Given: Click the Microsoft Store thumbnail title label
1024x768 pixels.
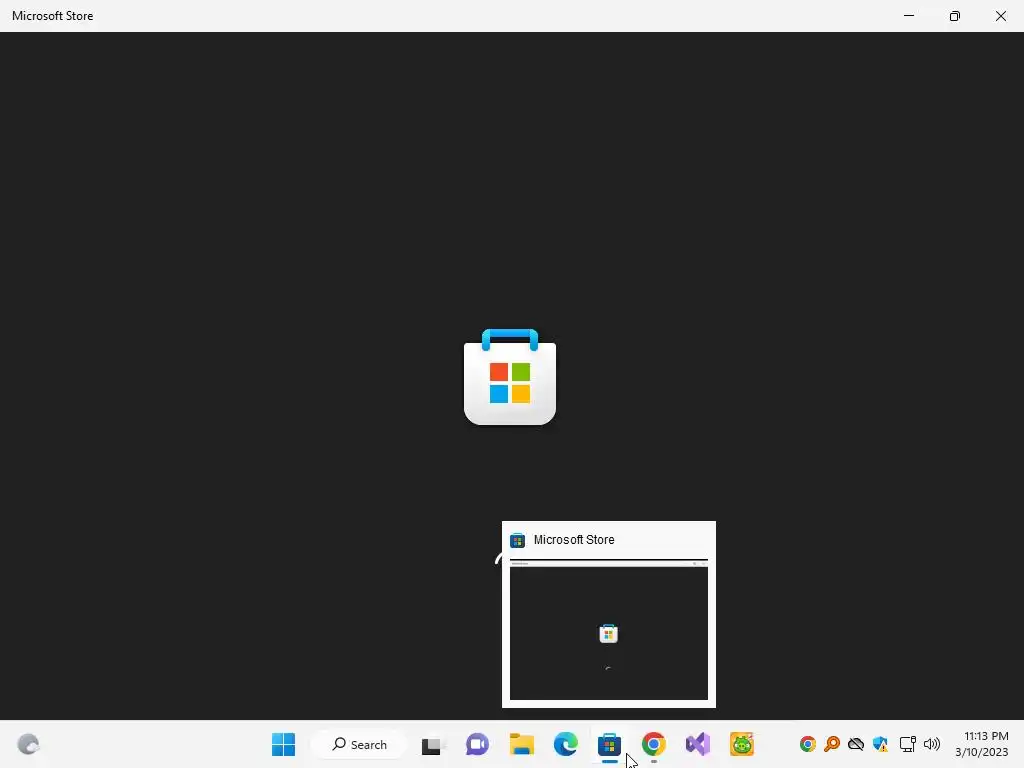Looking at the screenshot, I should 574,540.
